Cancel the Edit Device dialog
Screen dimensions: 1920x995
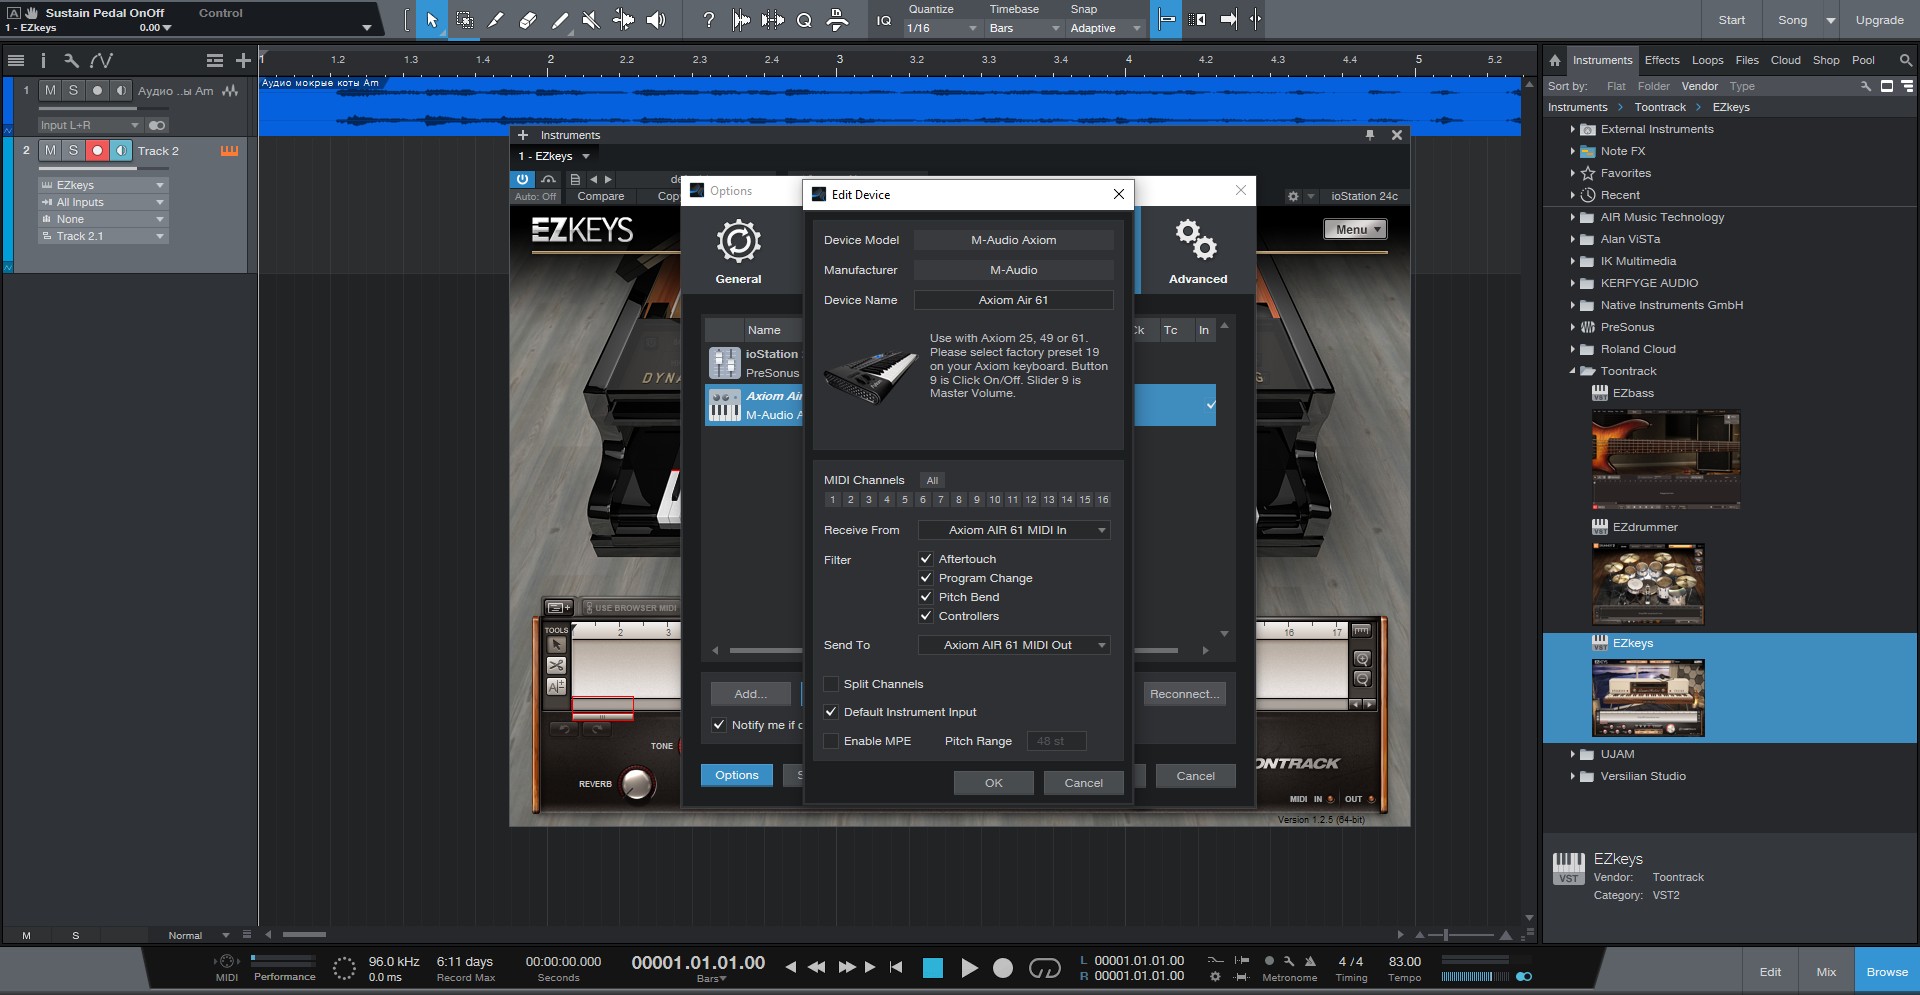click(x=1083, y=783)
